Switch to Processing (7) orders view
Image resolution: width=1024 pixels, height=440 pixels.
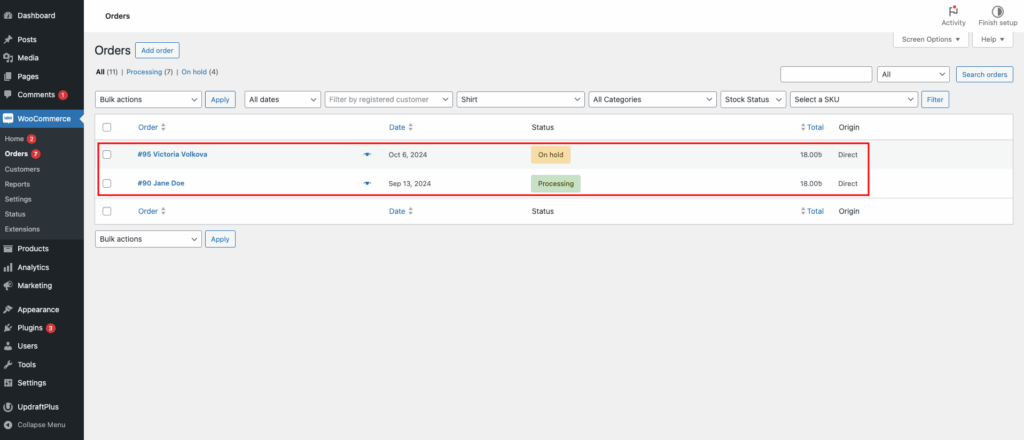(x=150, y=72)
